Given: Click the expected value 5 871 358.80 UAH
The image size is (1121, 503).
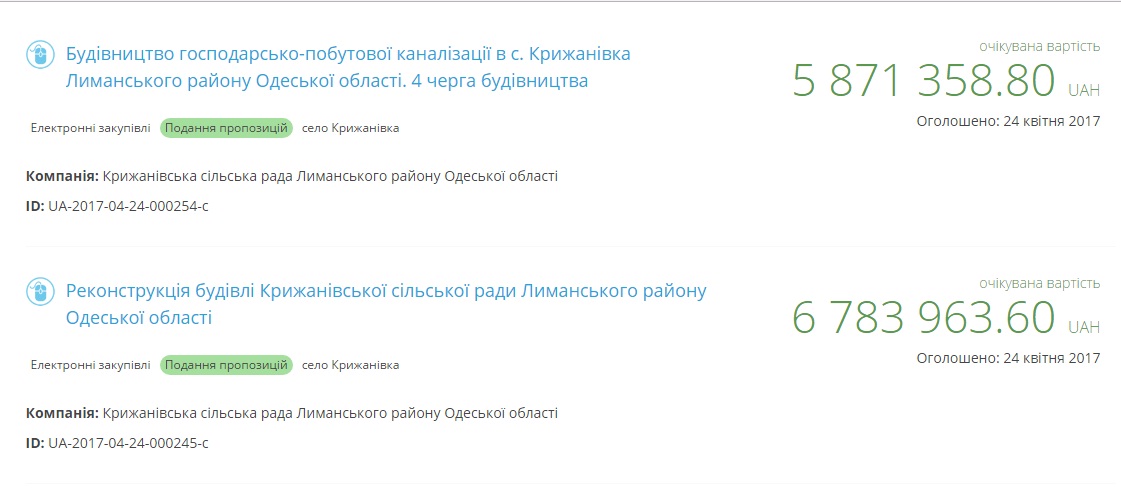Looking at the screenshot, I should (x=924, y=81).
